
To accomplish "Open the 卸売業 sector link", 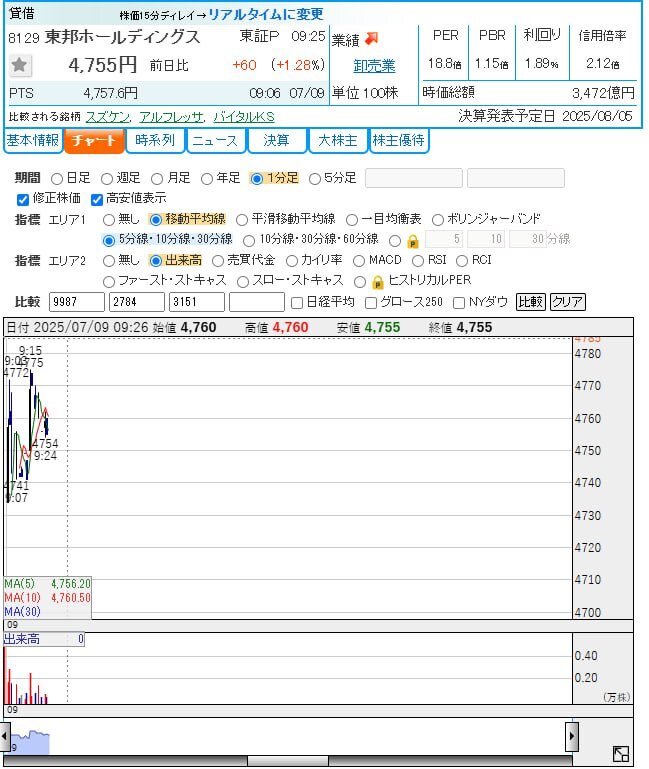I will (374, 66).
